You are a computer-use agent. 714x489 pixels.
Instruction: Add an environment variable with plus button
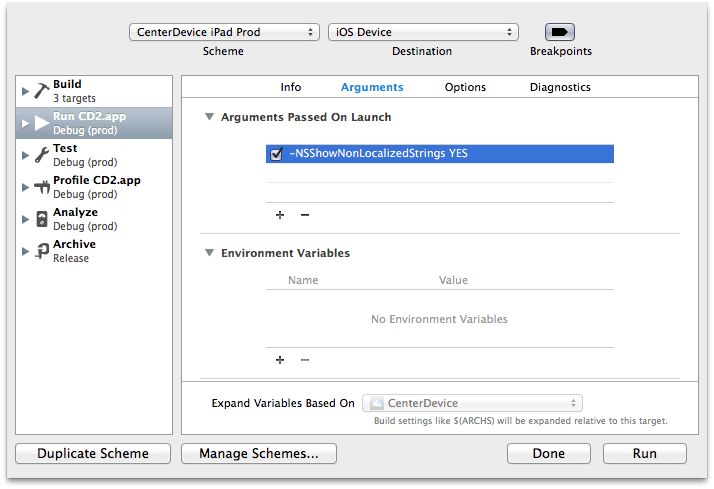coord(280,360)
